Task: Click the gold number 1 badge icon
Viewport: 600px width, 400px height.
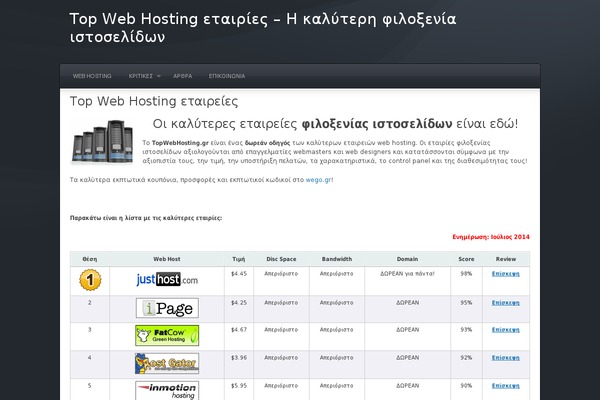Action: tap(90, 280)
